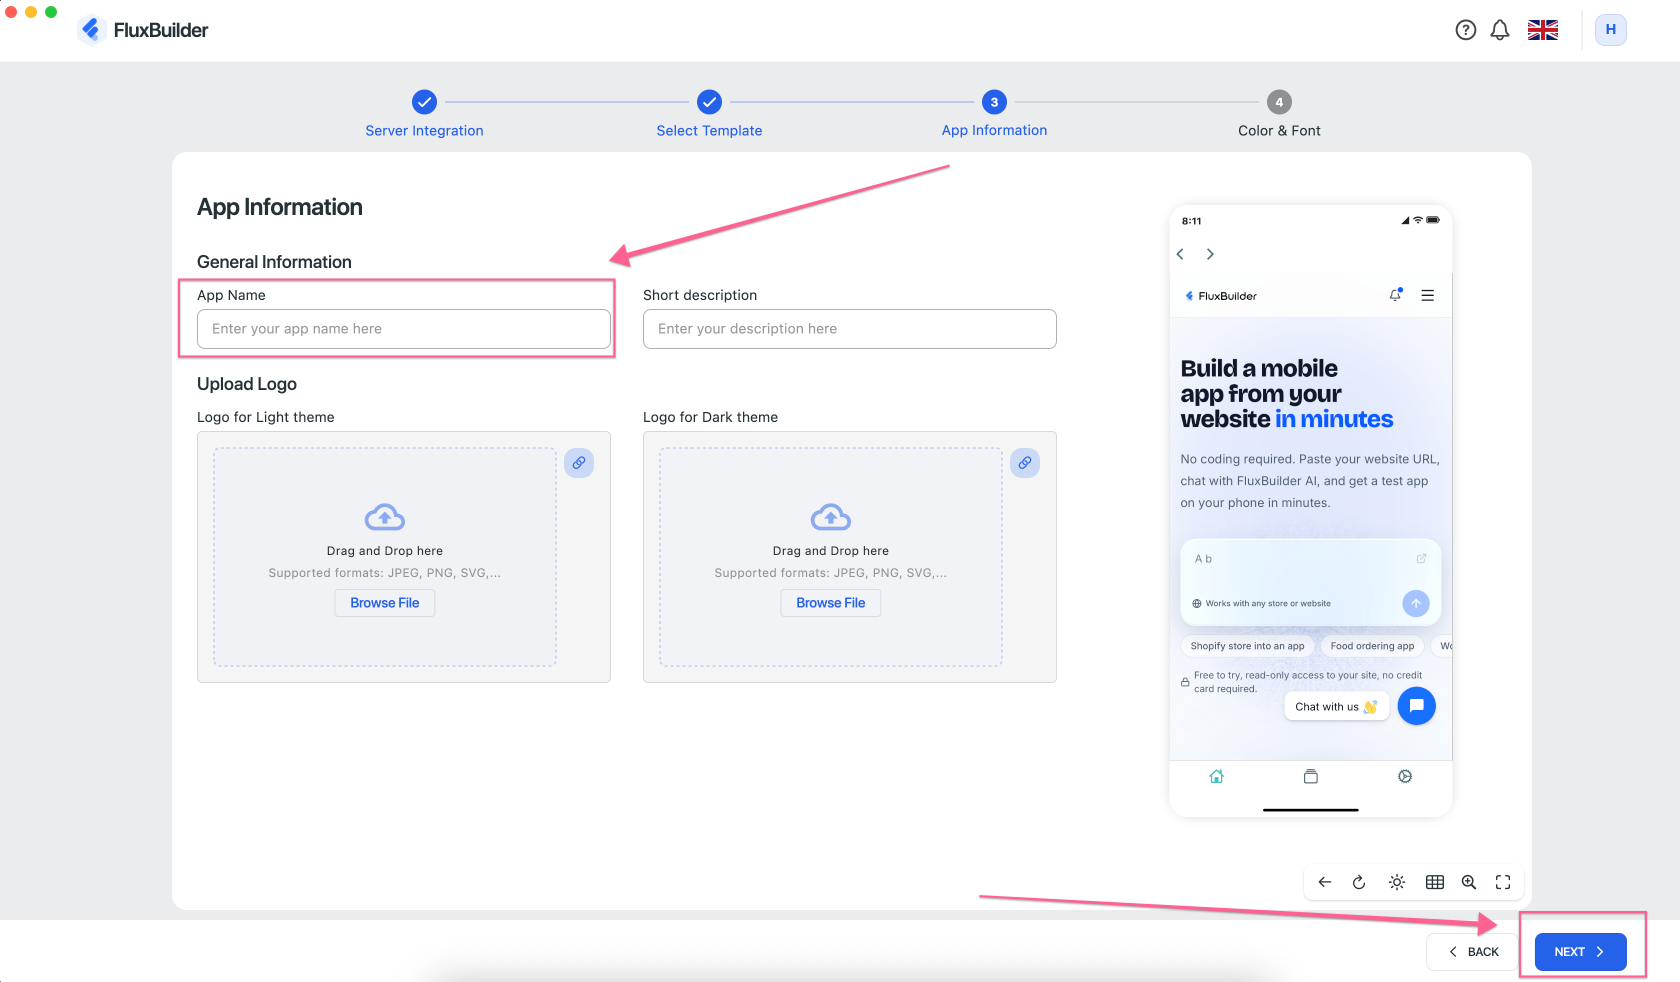Click the BACK button
This screenshot has height=982, width=1680.
1474,952
